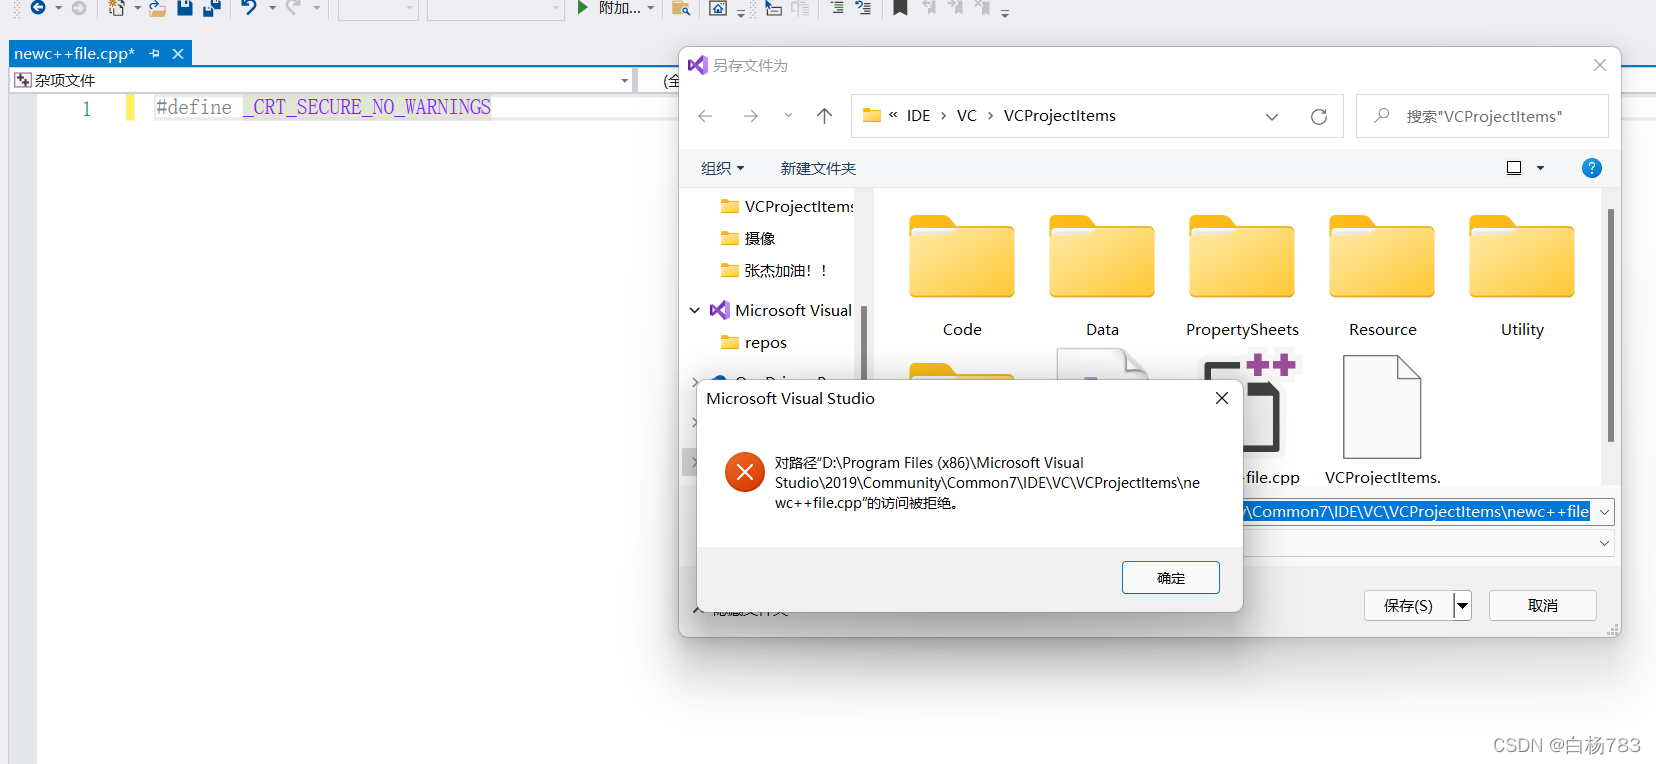Toggle the bookmark toolbar icon

pos(900,8)
